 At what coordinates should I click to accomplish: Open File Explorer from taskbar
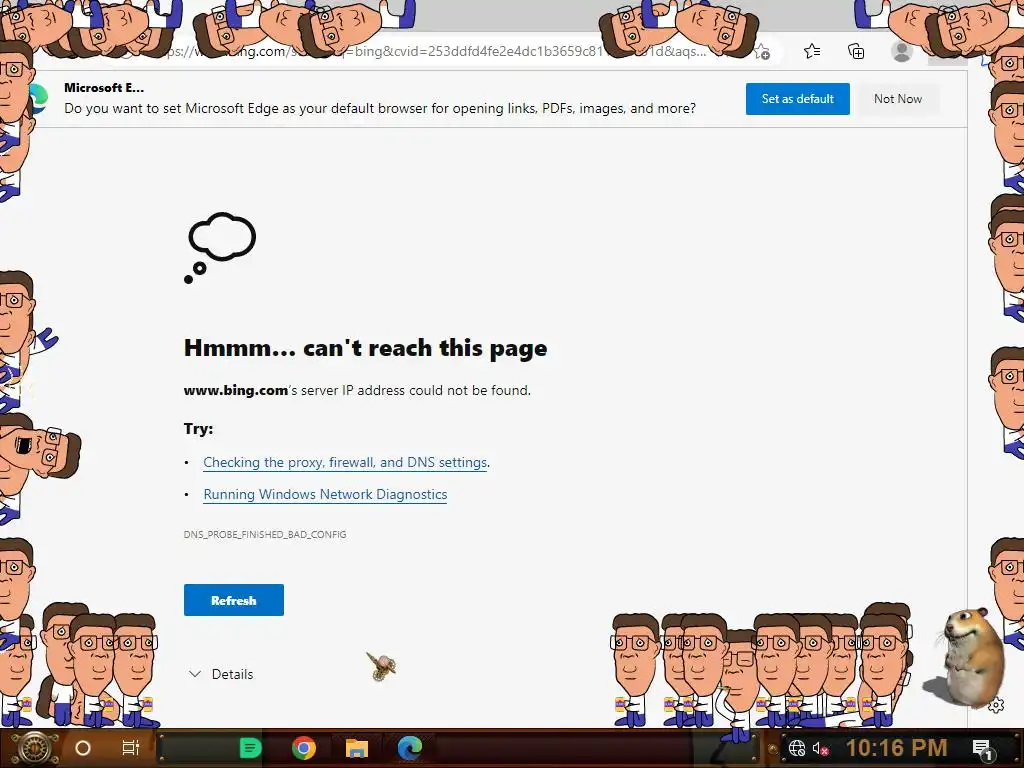coord(357,748)
